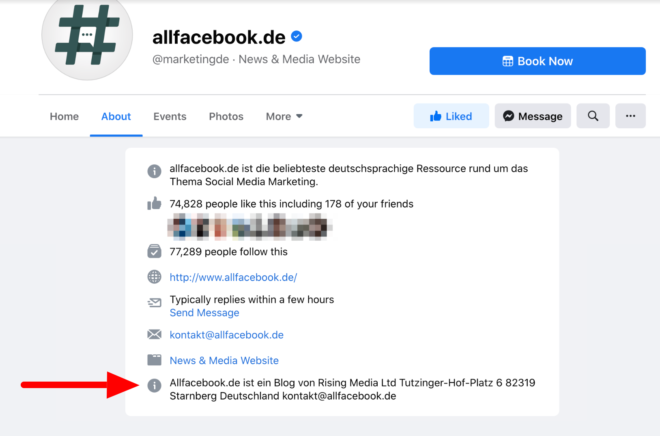Viewport: 660px width, 436px height.
Task: Select the Events tab
Action: pos(170,116)
